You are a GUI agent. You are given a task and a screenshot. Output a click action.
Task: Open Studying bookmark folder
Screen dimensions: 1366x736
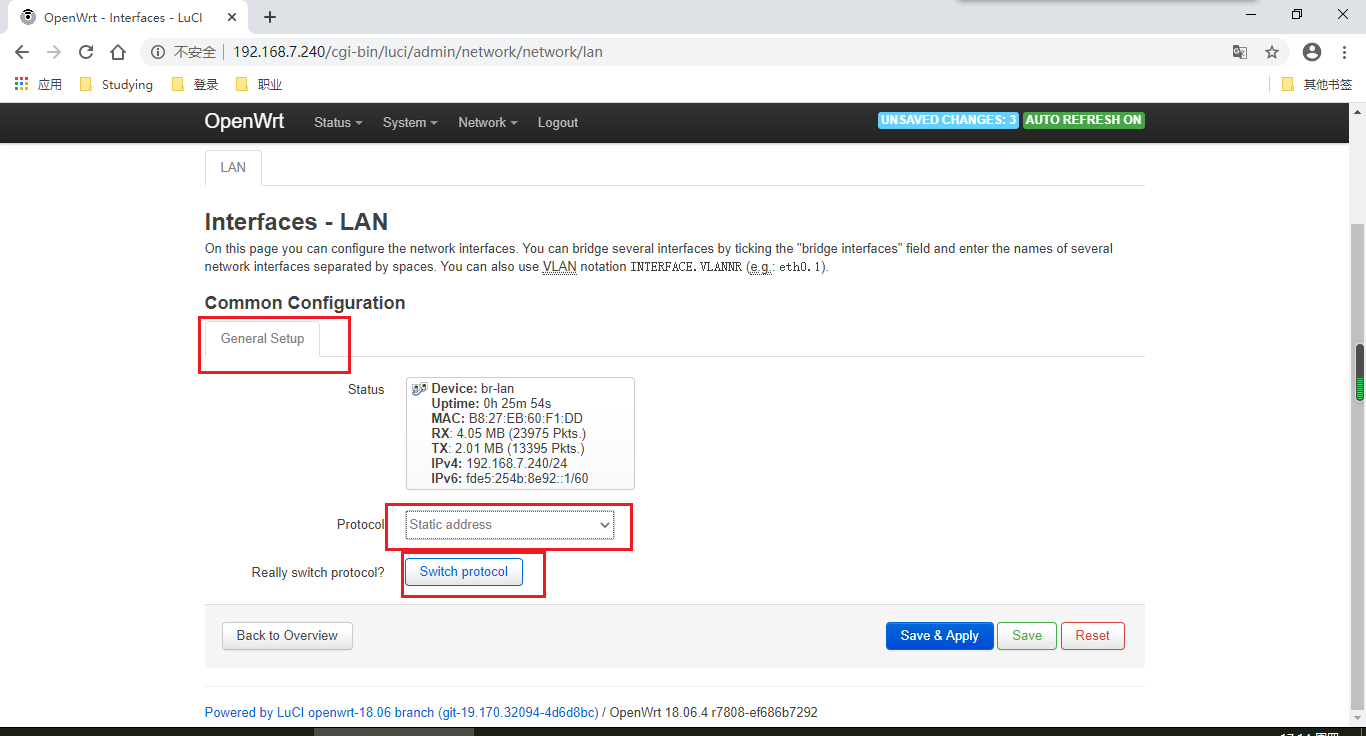coord(116,84)
